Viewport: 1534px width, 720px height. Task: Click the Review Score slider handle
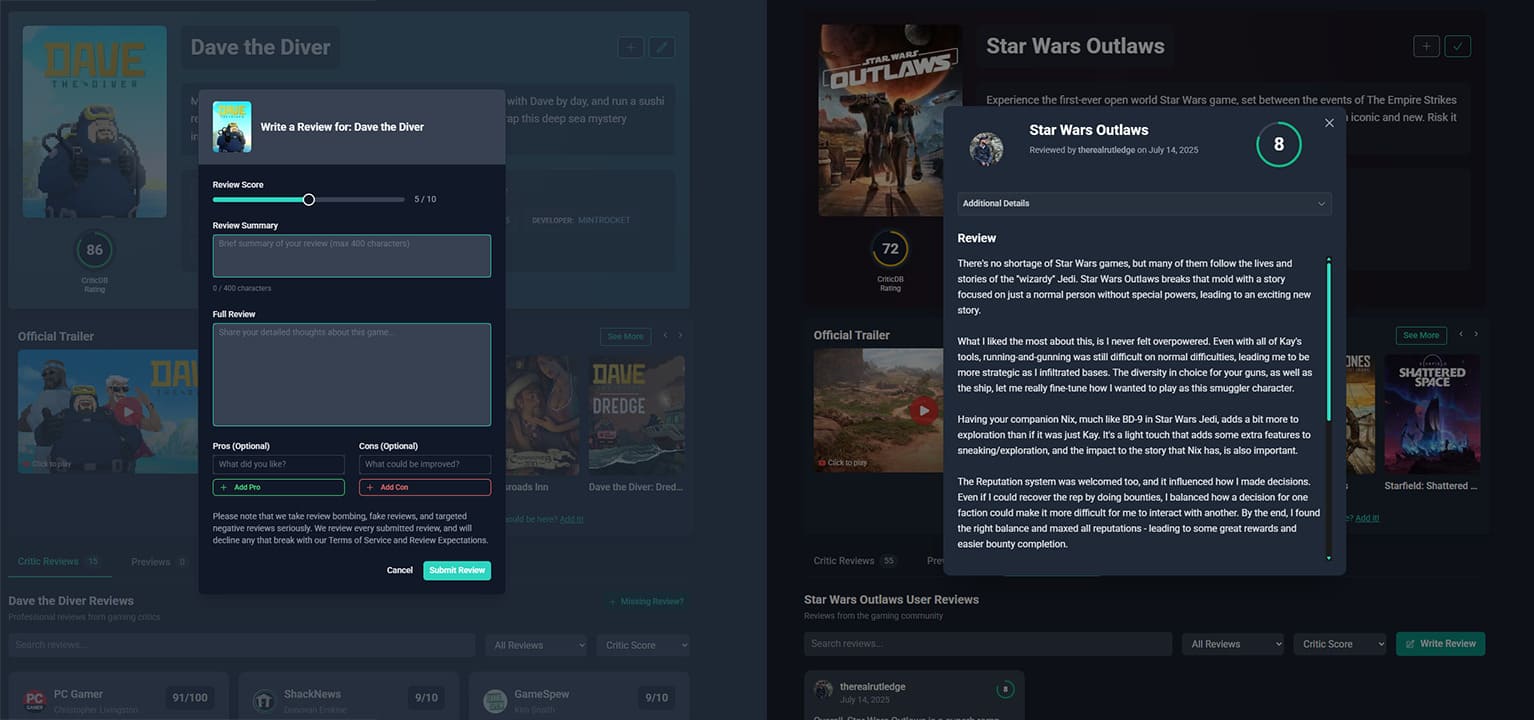[x=309, y=200]
